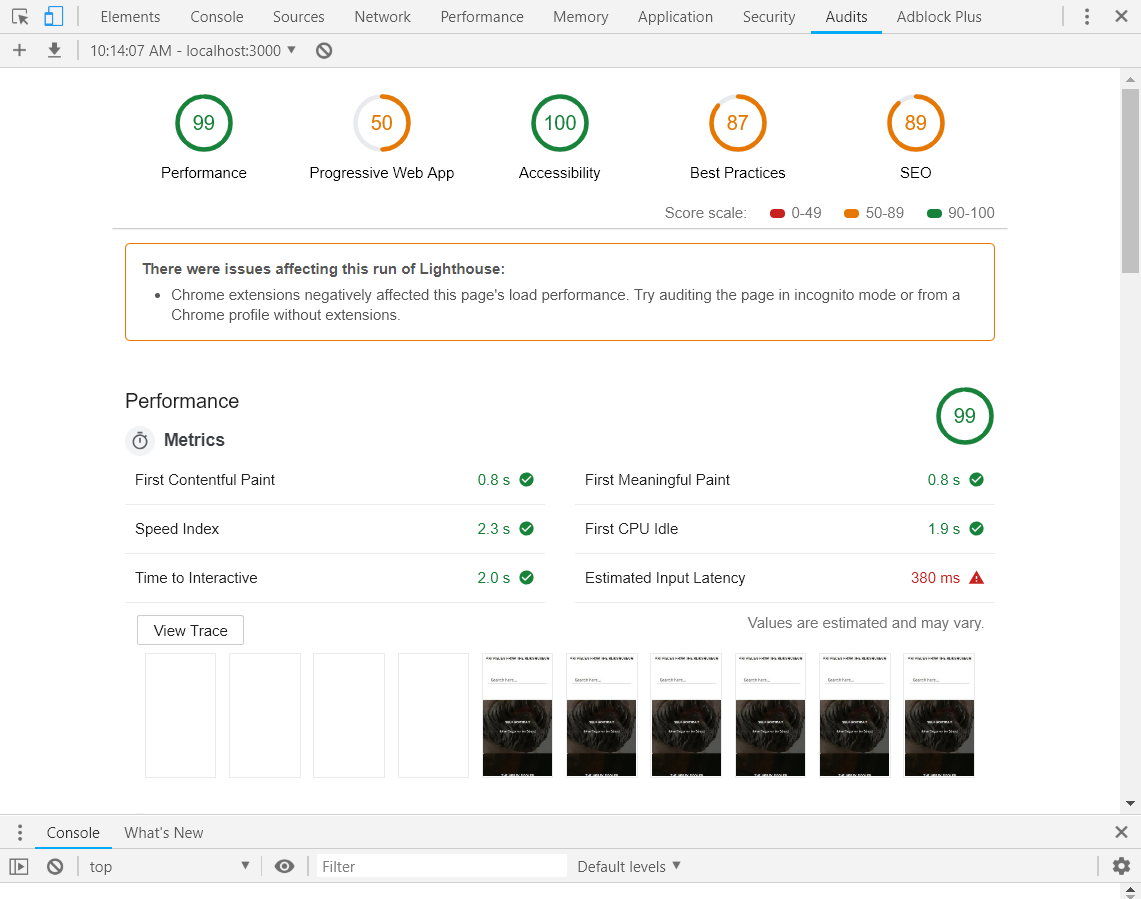Select the inspect element cursor icon
Image resolution: width=1141 pixels, height=899 pixels.
point(20,16)
